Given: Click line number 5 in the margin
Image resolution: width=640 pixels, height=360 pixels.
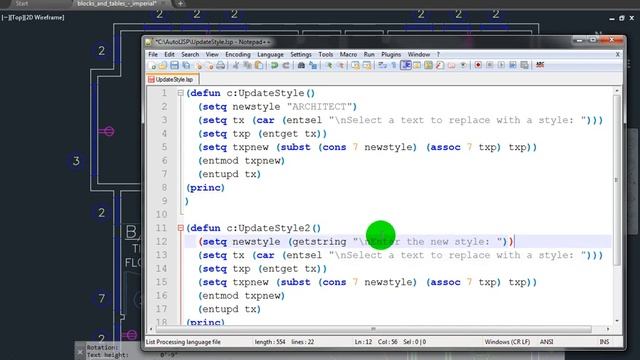Looking at the screenshot, I should tap(164, 147).
